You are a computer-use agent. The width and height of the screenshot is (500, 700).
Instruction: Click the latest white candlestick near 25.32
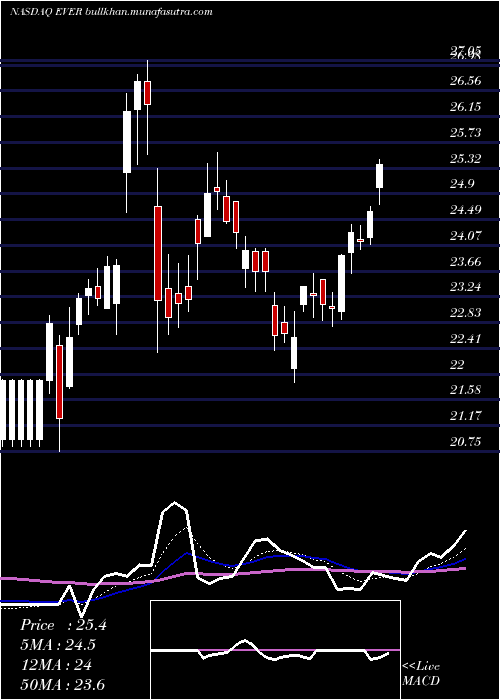click(x=379, y=182)
